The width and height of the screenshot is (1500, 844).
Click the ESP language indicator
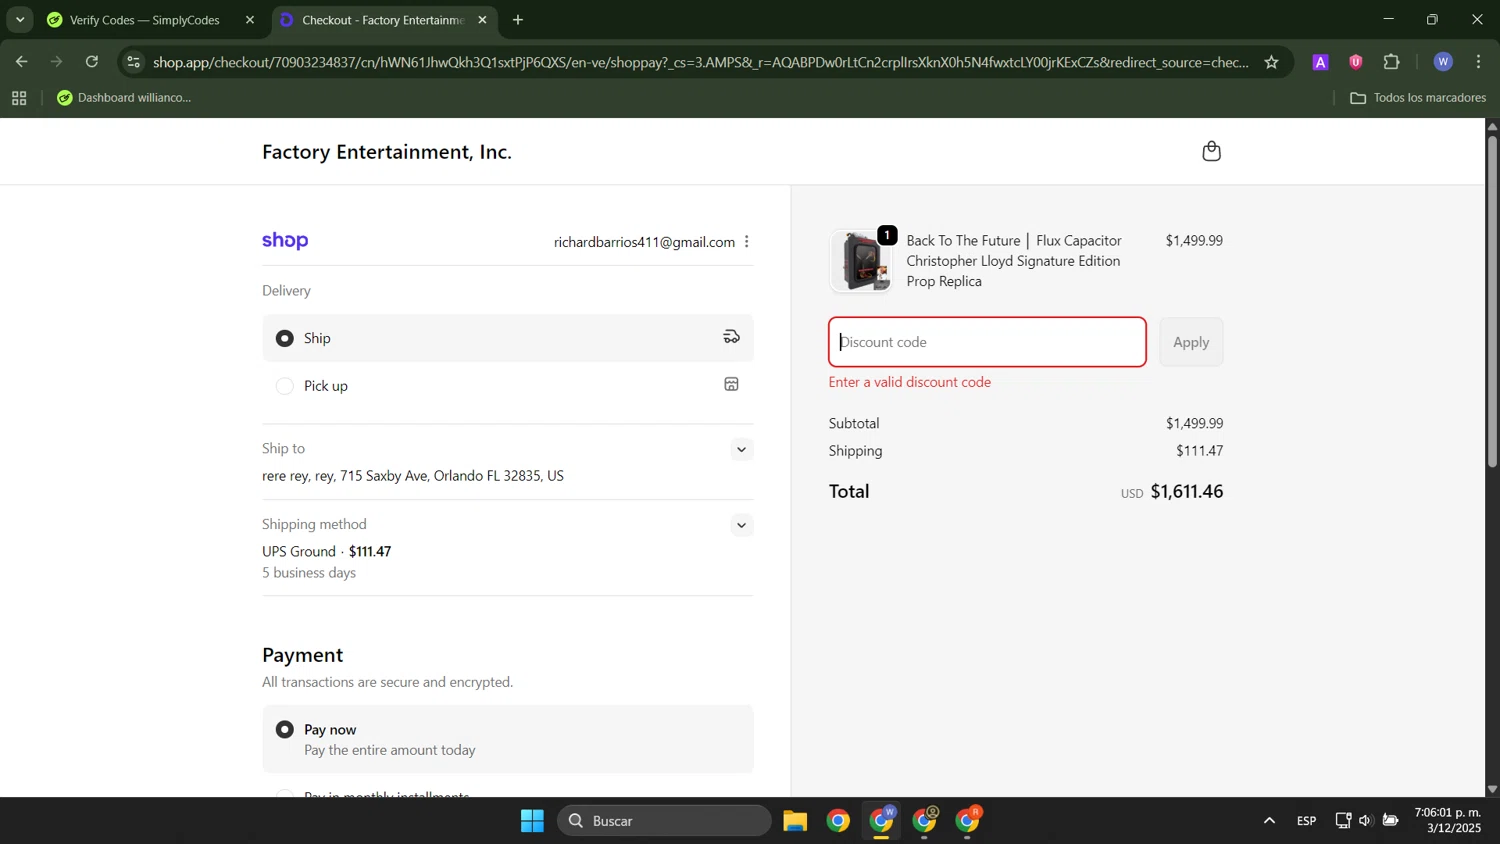[1306, 821]
